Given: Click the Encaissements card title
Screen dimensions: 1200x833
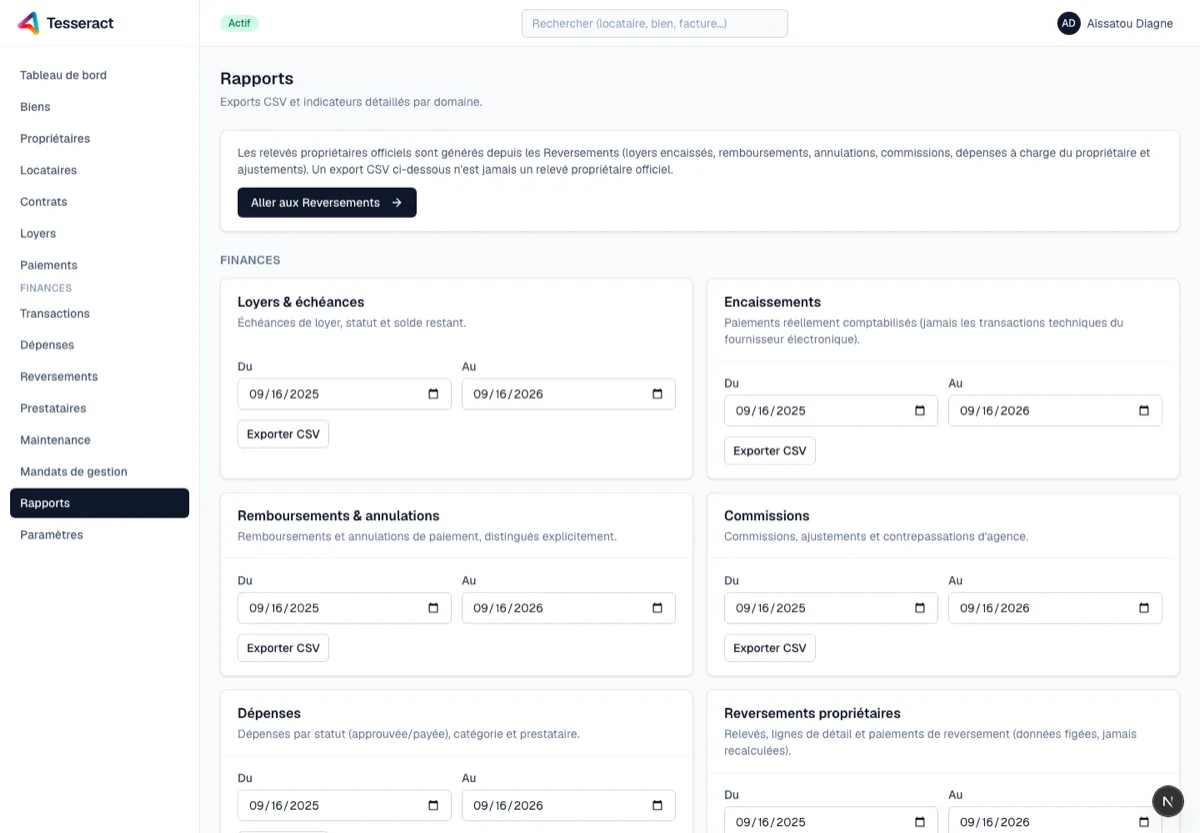Looking at the screenshot, I should pos(772,302).
